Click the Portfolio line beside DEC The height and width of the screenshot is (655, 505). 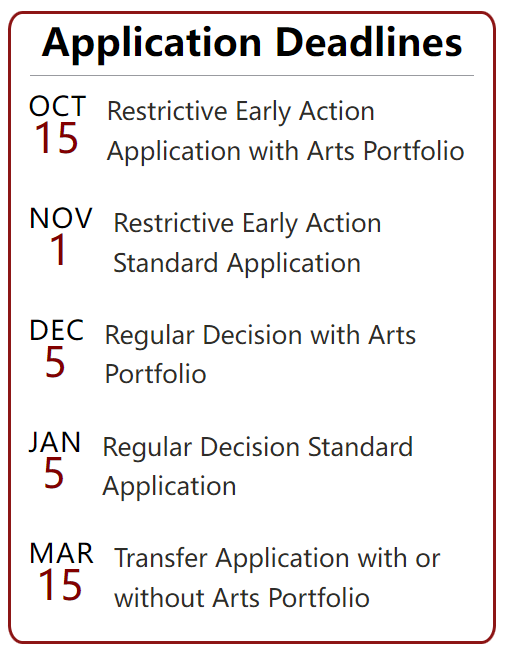(x=155, y=374)
